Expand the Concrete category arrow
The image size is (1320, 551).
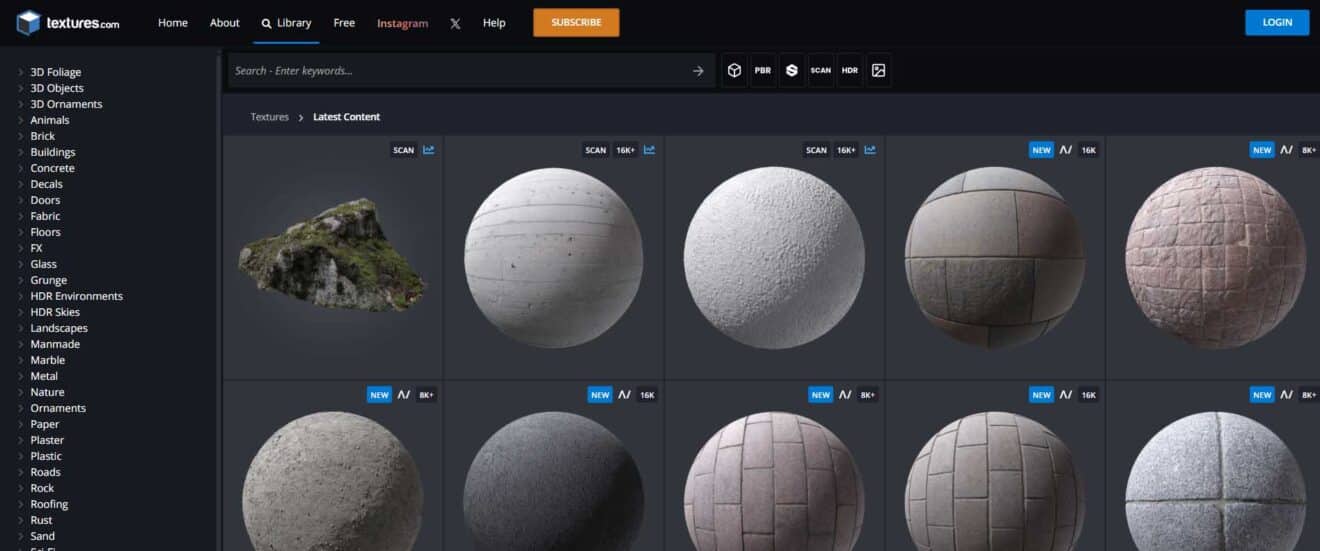21,168
